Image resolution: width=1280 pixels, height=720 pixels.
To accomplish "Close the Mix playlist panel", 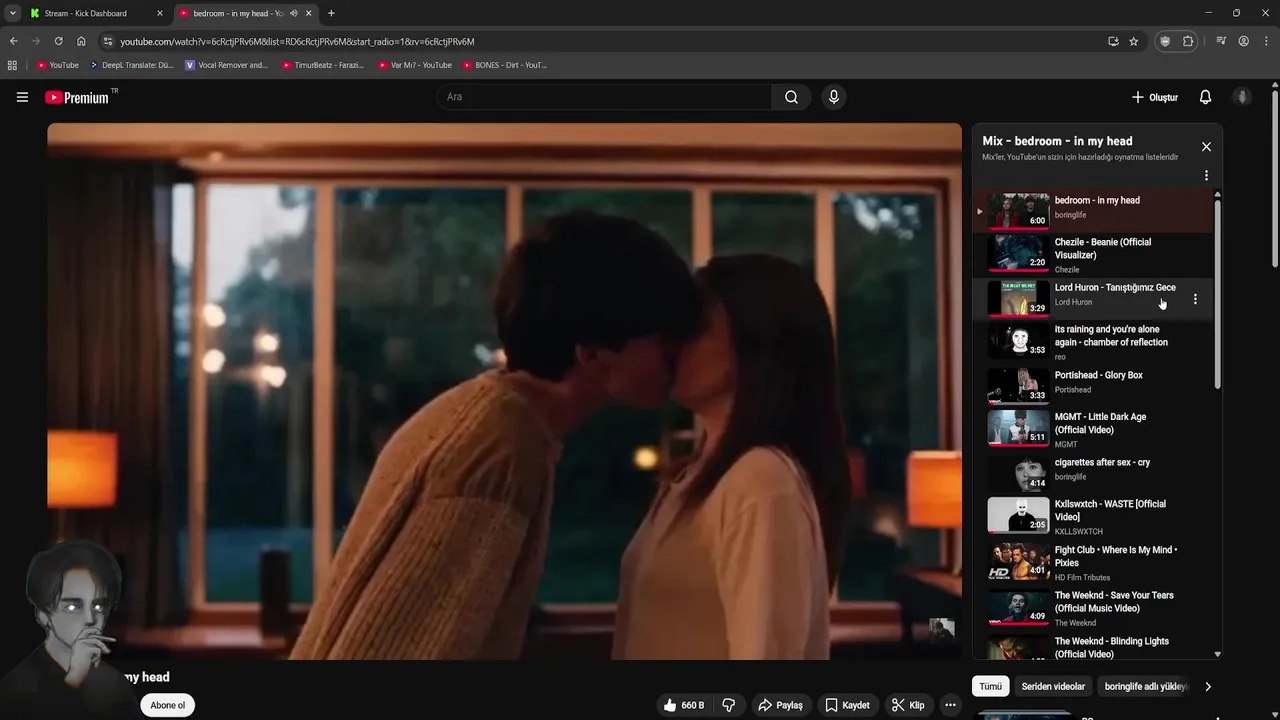I will [x=1206, y=147].
